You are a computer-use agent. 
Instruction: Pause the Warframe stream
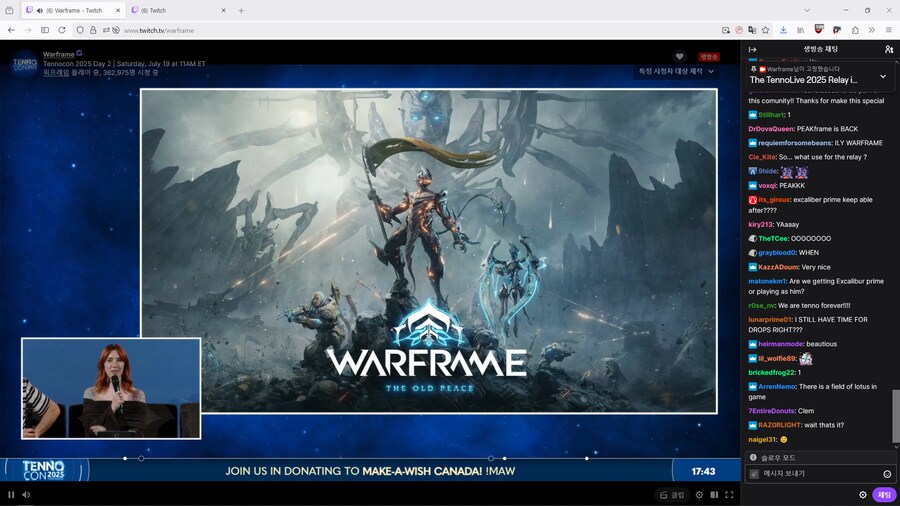click(11, 495)
